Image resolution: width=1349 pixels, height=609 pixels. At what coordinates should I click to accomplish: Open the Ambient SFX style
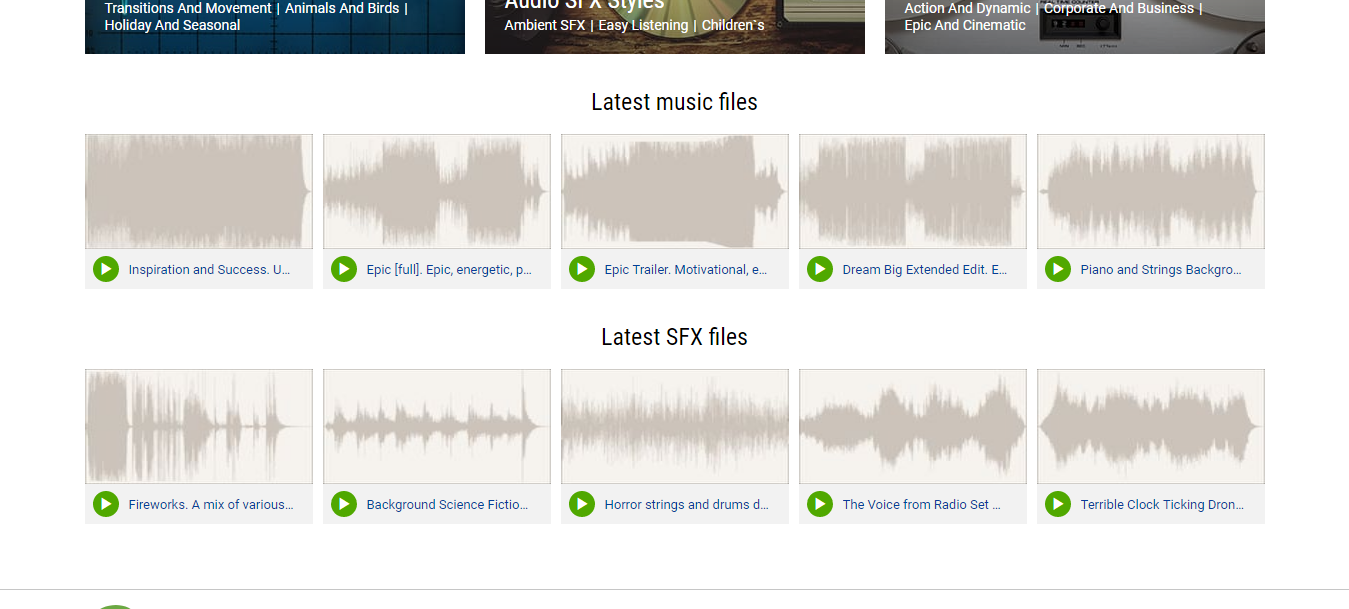(x=545, y=25)
